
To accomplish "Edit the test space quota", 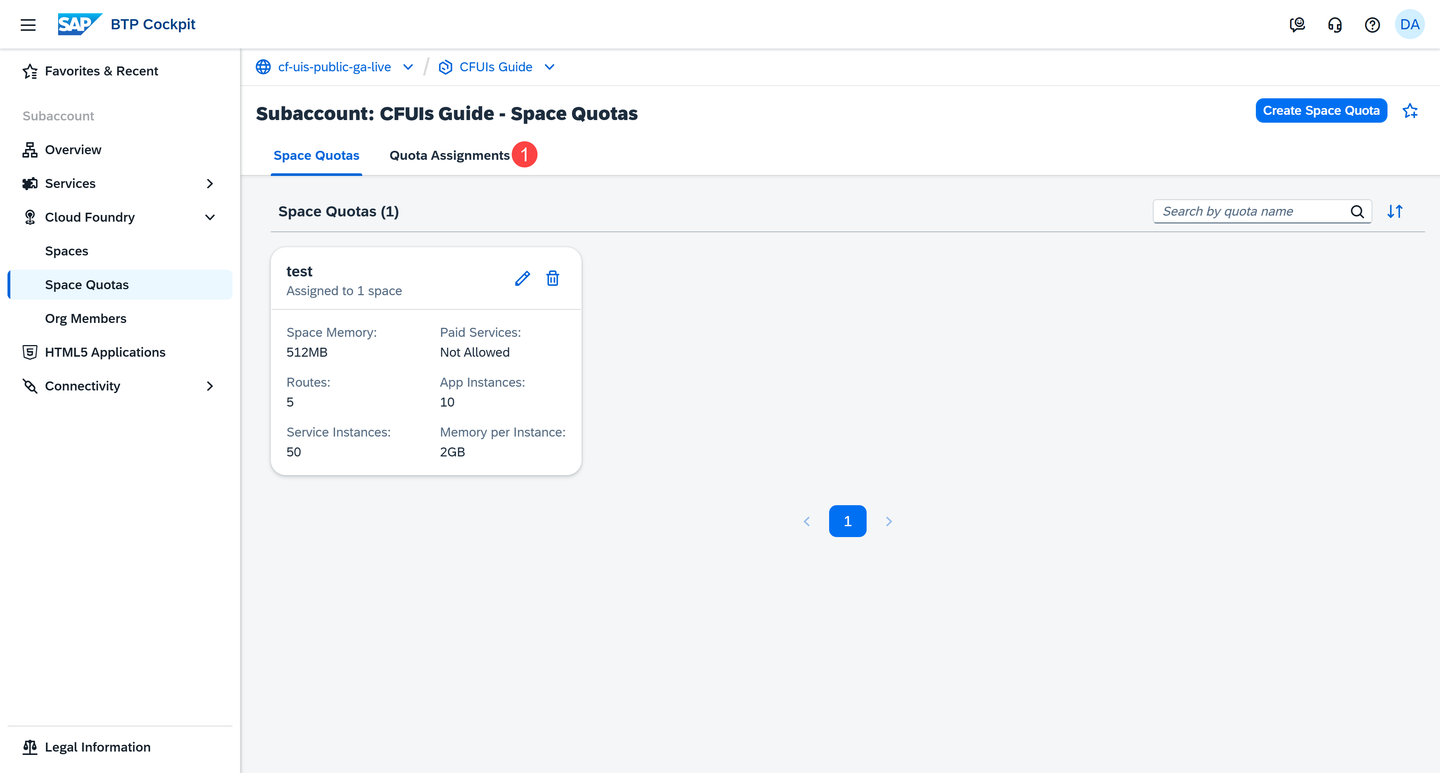I will (522, 279).
